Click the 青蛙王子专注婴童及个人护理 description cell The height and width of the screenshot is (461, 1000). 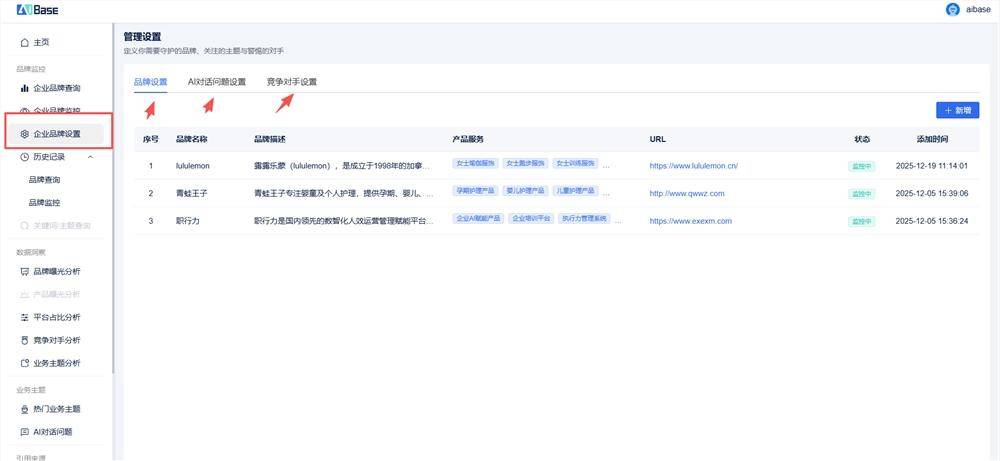tap(344, 193)
